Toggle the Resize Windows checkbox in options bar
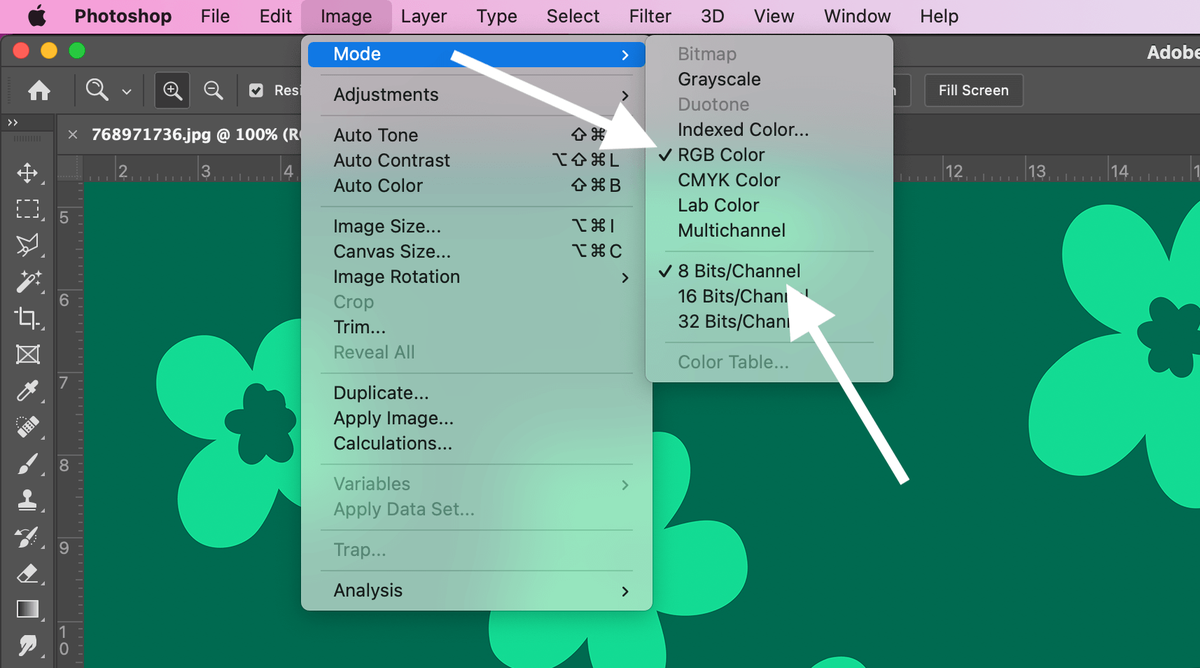The height and width of the screenshot is (668, 1200). pyautogui.click(x=256, y=91)
